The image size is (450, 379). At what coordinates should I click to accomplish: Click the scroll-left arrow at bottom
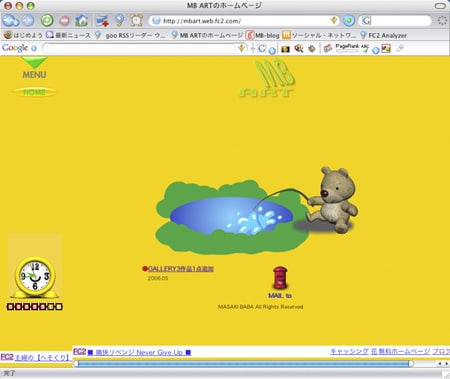coord(440,364)
